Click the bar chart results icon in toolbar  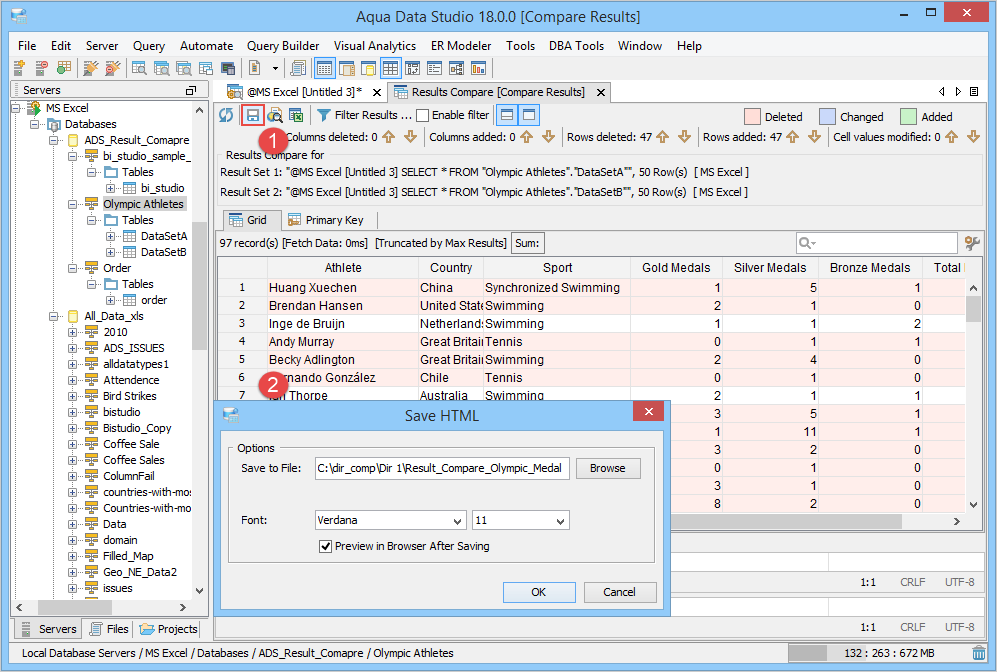click(x=478, y=68)
